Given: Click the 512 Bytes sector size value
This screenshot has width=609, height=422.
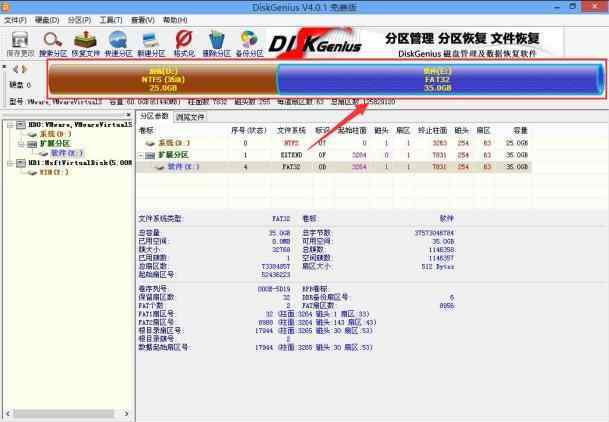Looking at the screenshot, I should (x=437, y=267).
